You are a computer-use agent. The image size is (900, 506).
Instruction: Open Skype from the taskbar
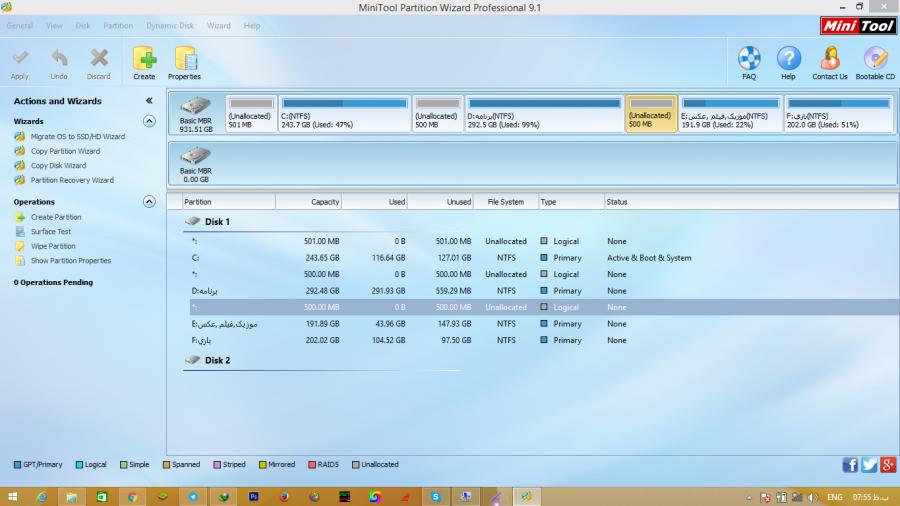point(436,497)
